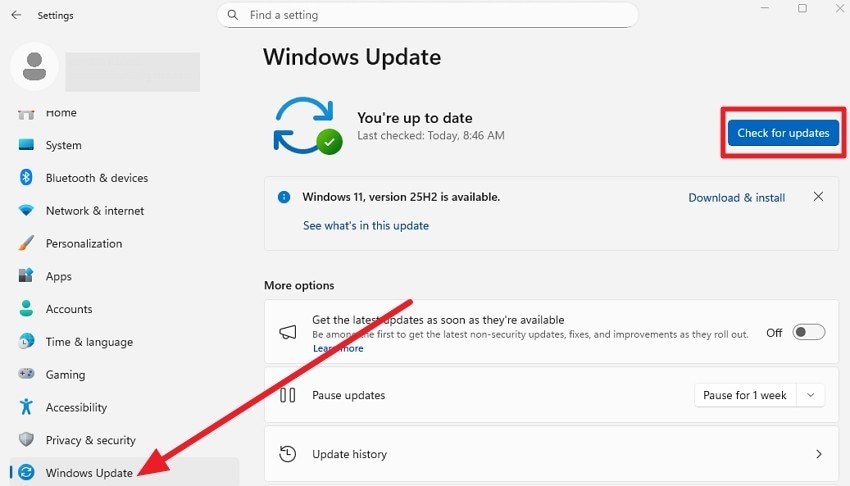Expand Update history chevron
Image resolution: width=850 pixels, height=486 pixels.
pos(819,454)
